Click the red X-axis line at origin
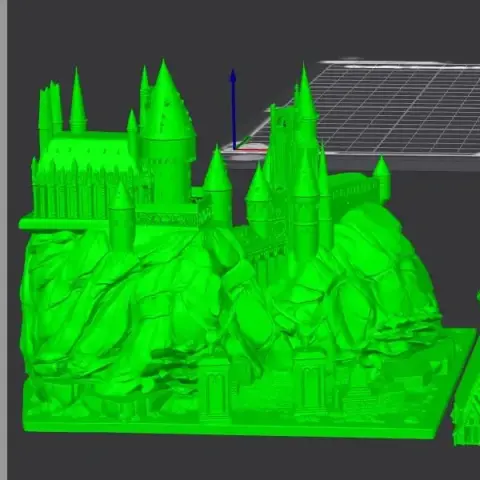 click(251, 150)
